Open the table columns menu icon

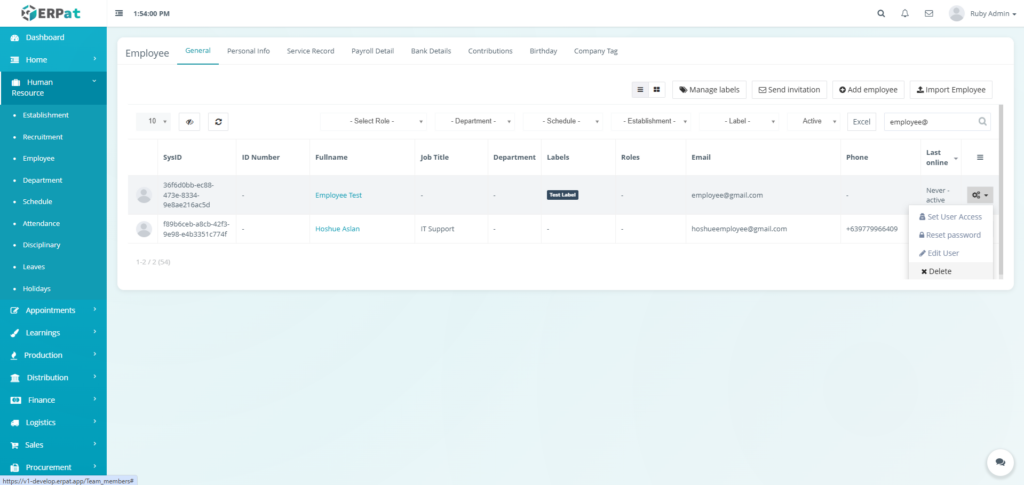click(980, 157)
